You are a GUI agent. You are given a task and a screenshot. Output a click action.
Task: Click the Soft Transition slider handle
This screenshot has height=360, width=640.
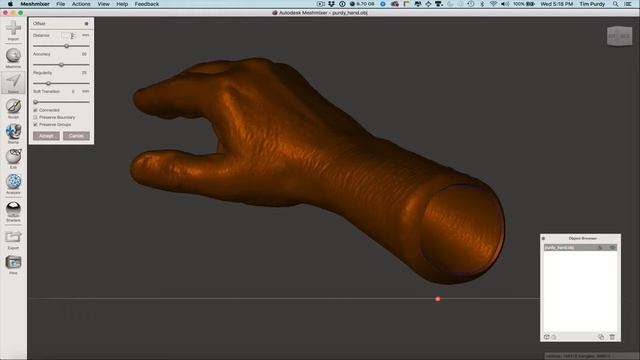pos(36,102)
